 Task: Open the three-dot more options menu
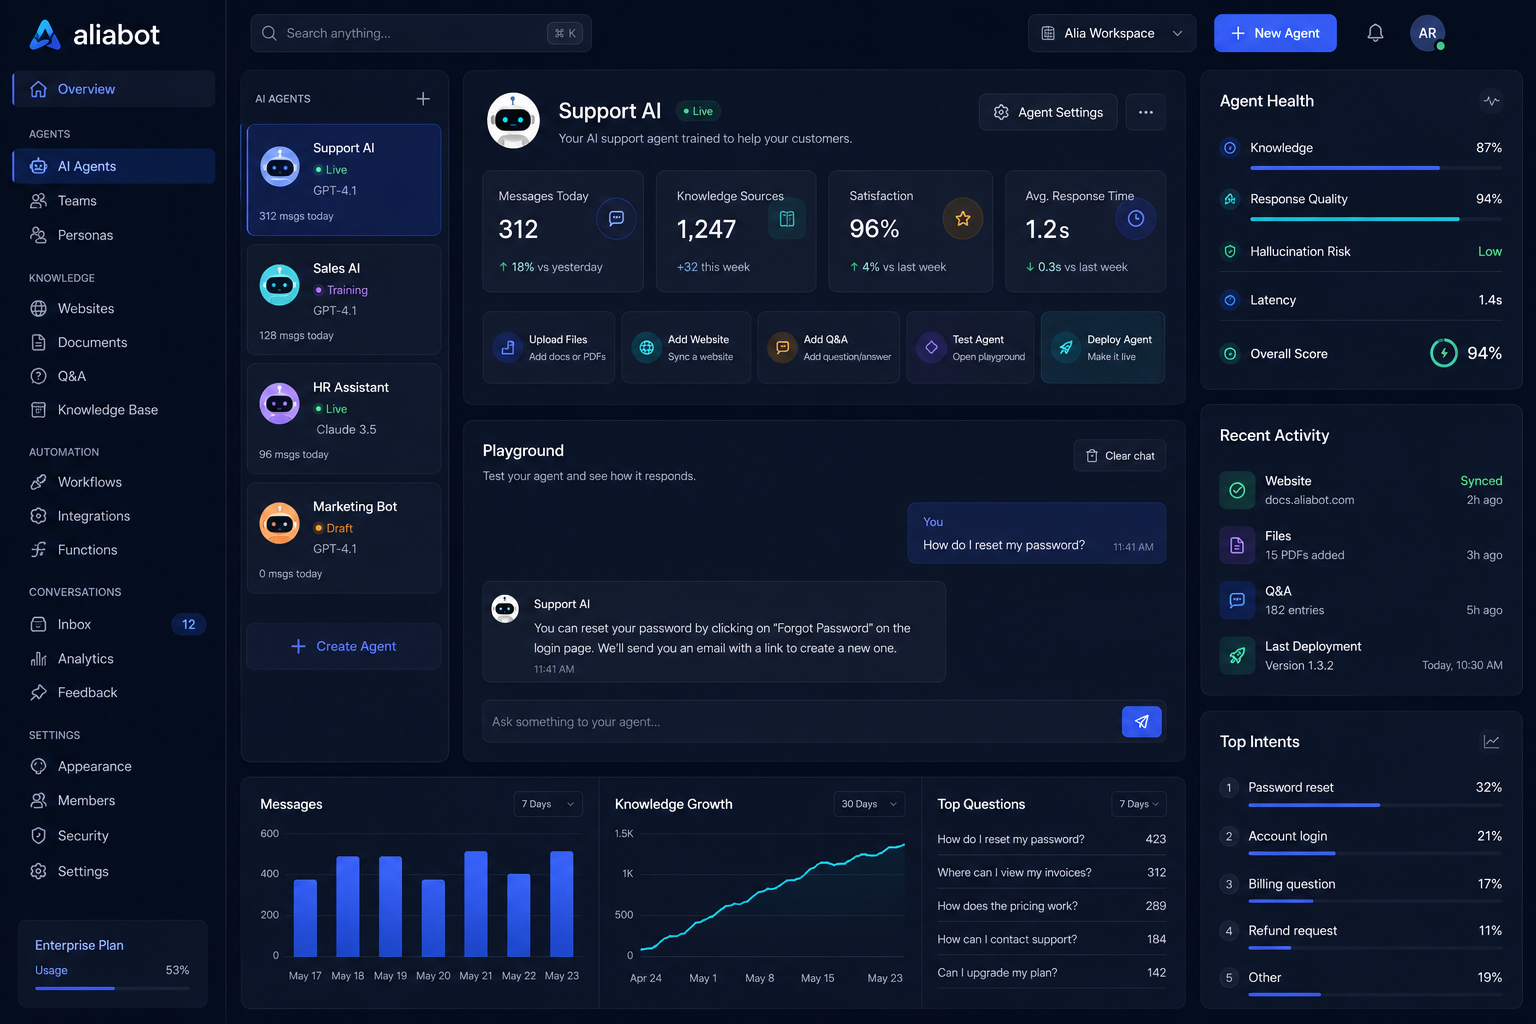click(x=1146, y=112)
